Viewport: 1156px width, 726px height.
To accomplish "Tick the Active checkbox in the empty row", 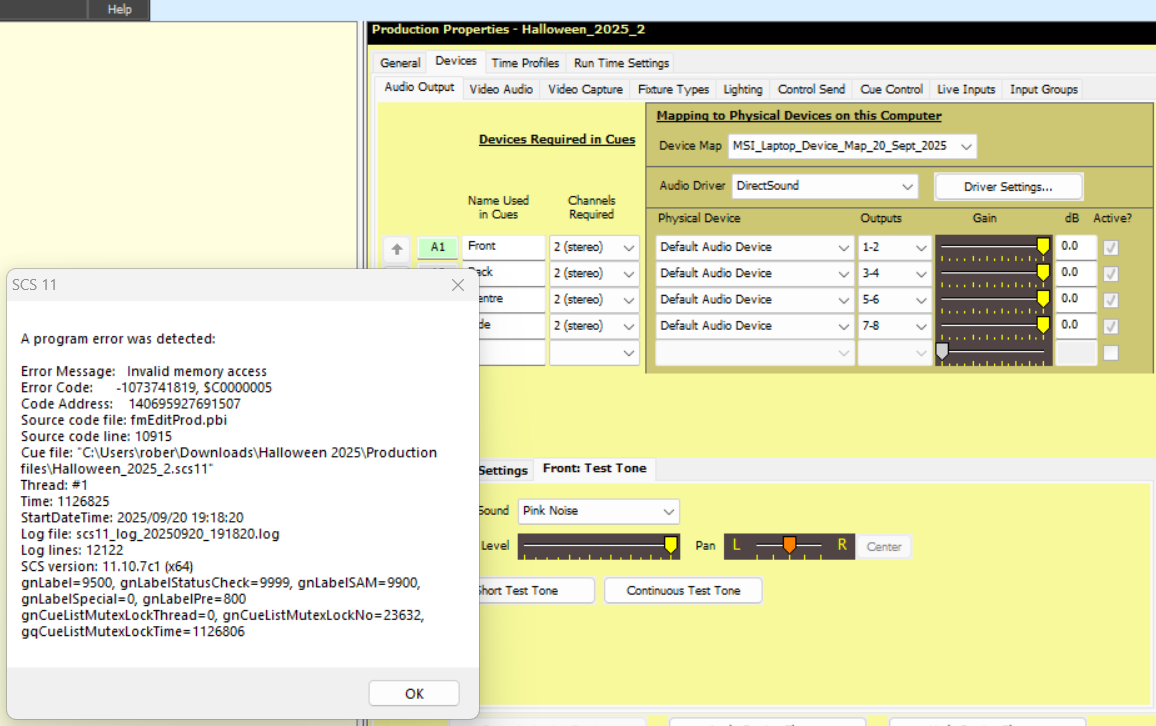I will pos(1110,352).
